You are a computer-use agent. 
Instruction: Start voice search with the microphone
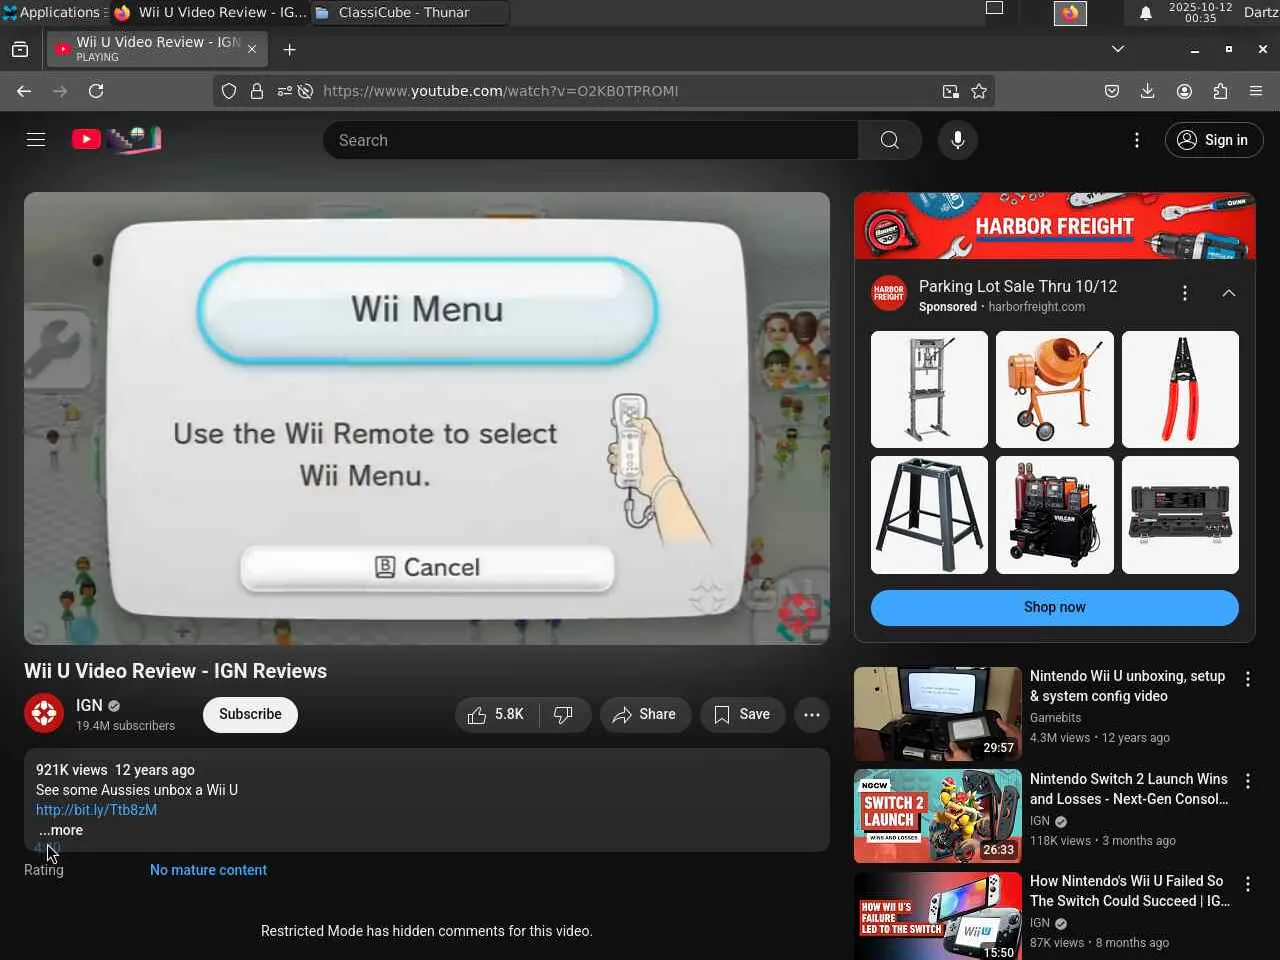(957, 140)
